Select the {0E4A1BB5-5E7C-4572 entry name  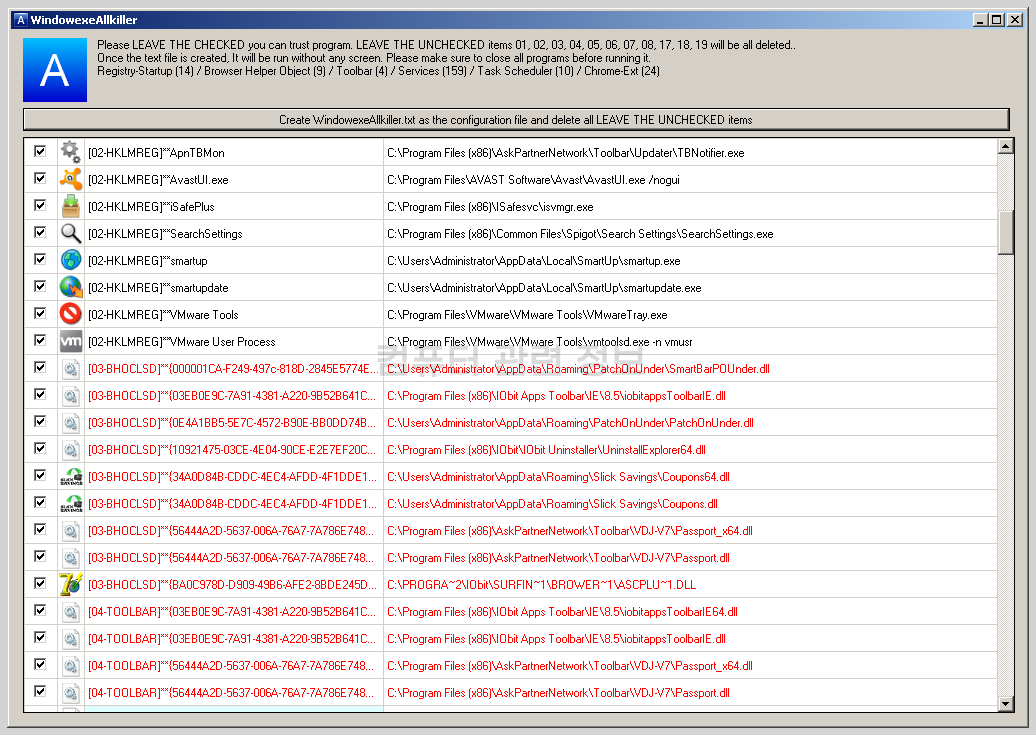point(232,423)
